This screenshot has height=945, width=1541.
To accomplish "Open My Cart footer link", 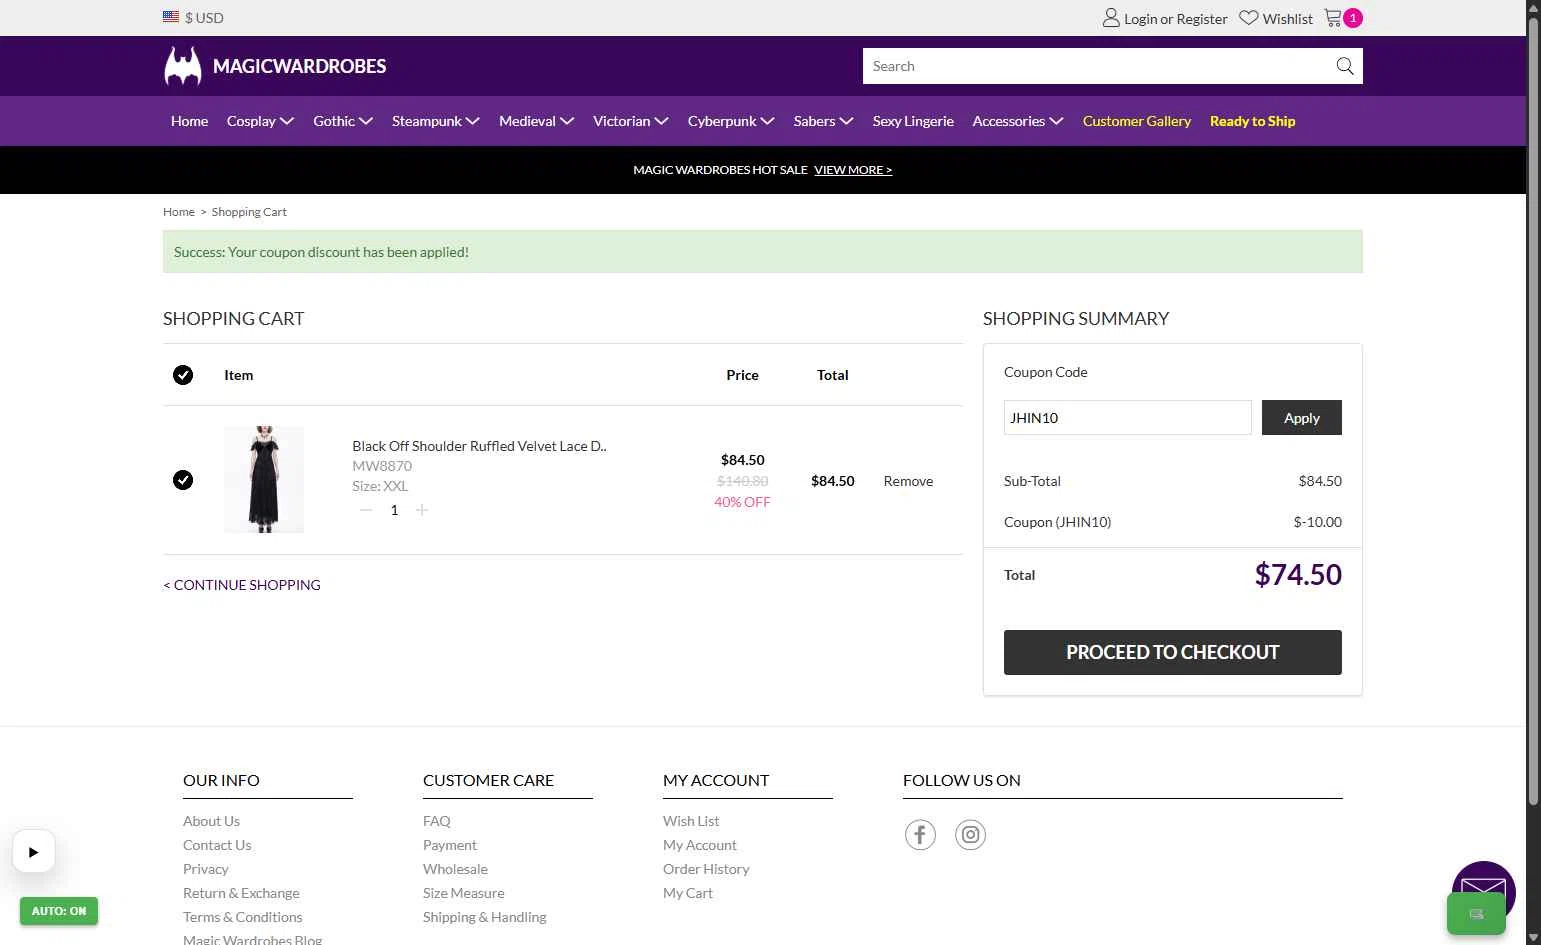I will (x=688, y=893).
